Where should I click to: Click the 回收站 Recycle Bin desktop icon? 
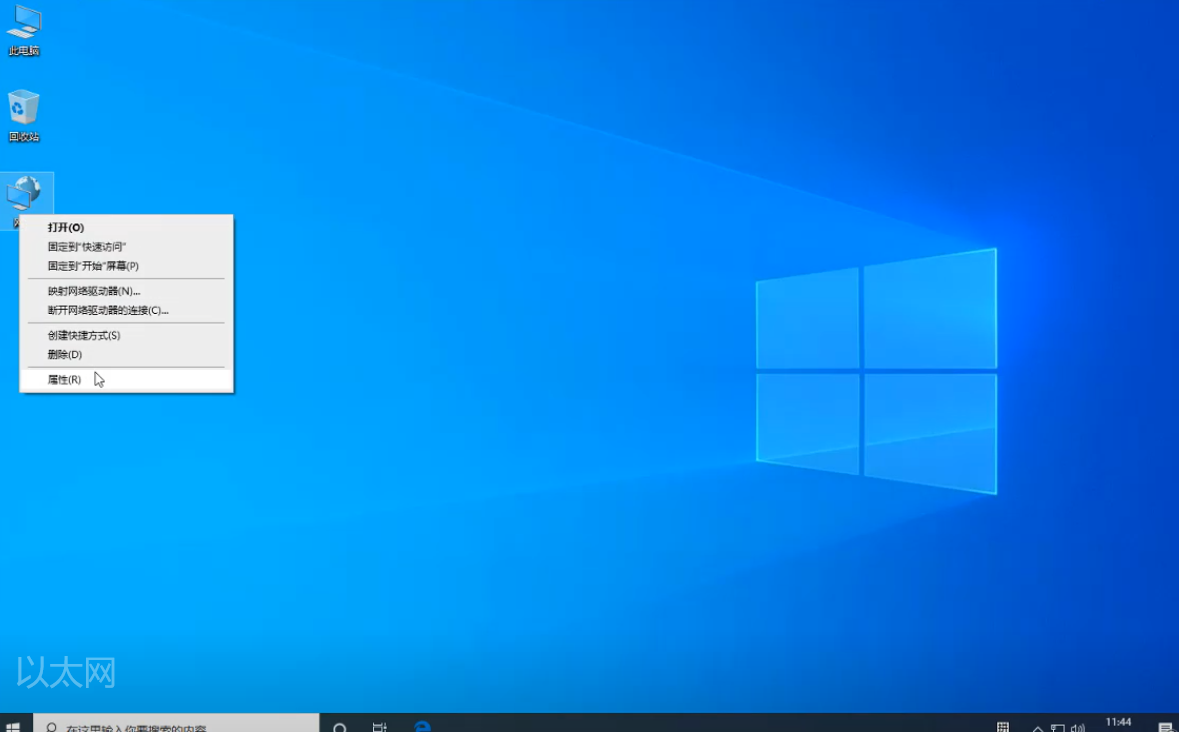pos(24,110)
